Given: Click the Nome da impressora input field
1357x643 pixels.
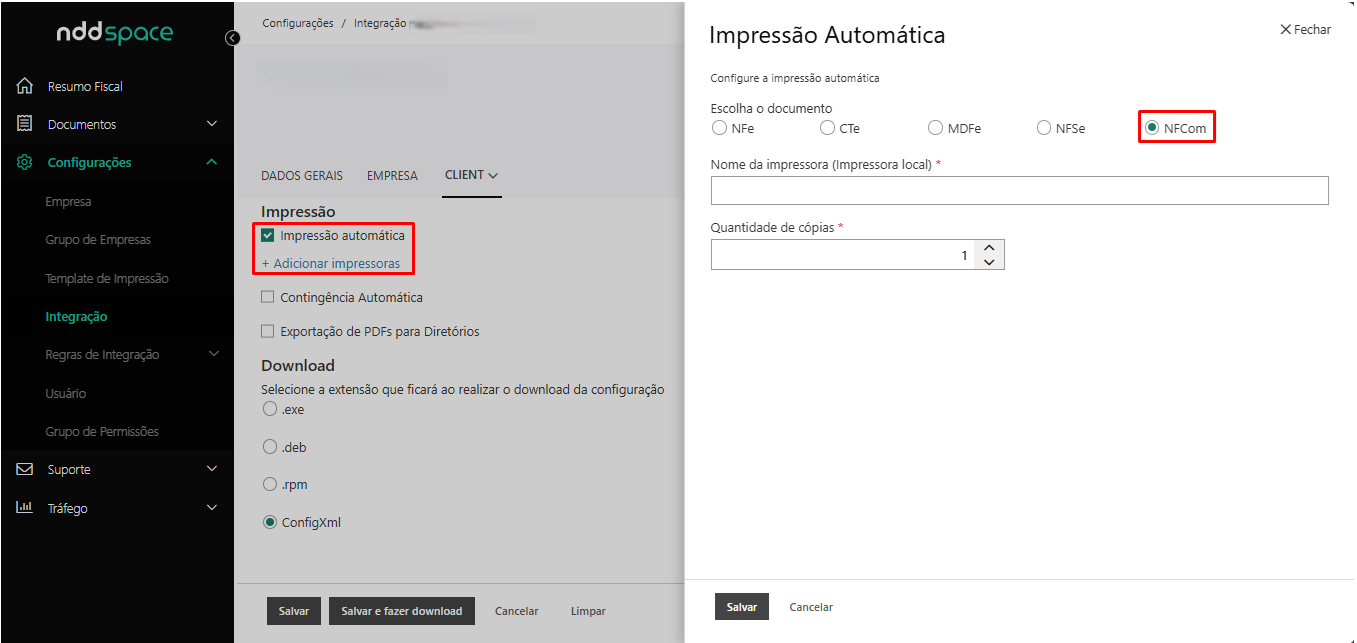Looking at the screenshot, I should point(1019,190).
